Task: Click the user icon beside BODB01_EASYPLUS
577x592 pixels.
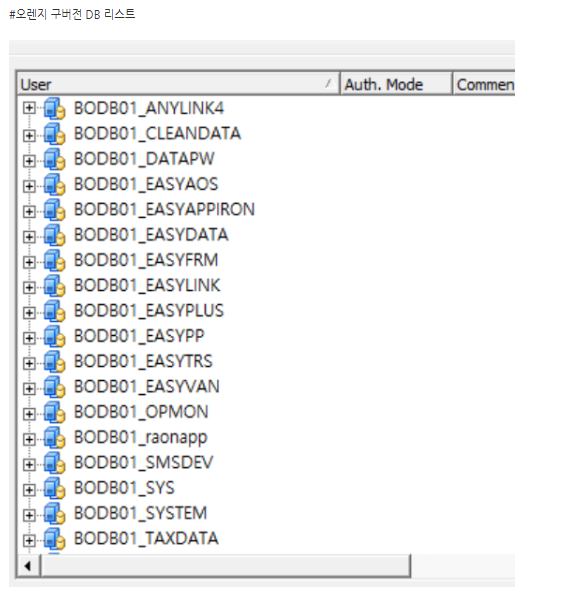Action: [54, 311]
